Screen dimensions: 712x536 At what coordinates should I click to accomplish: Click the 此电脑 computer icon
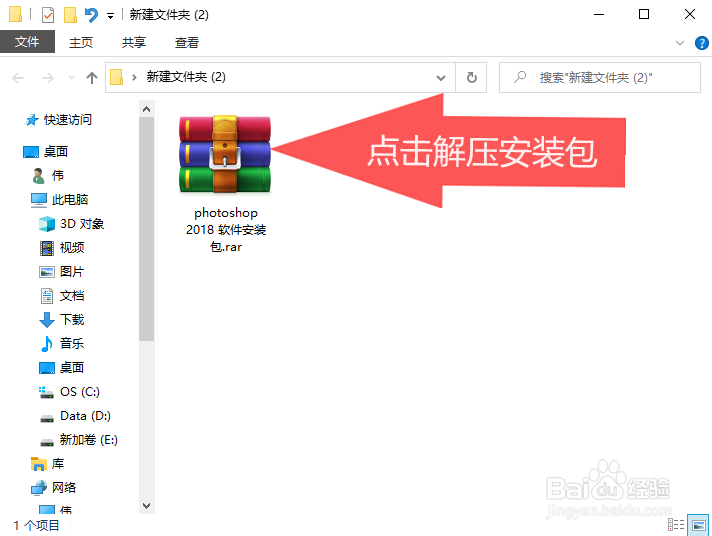pyautogui.click(x=39, y=200)
